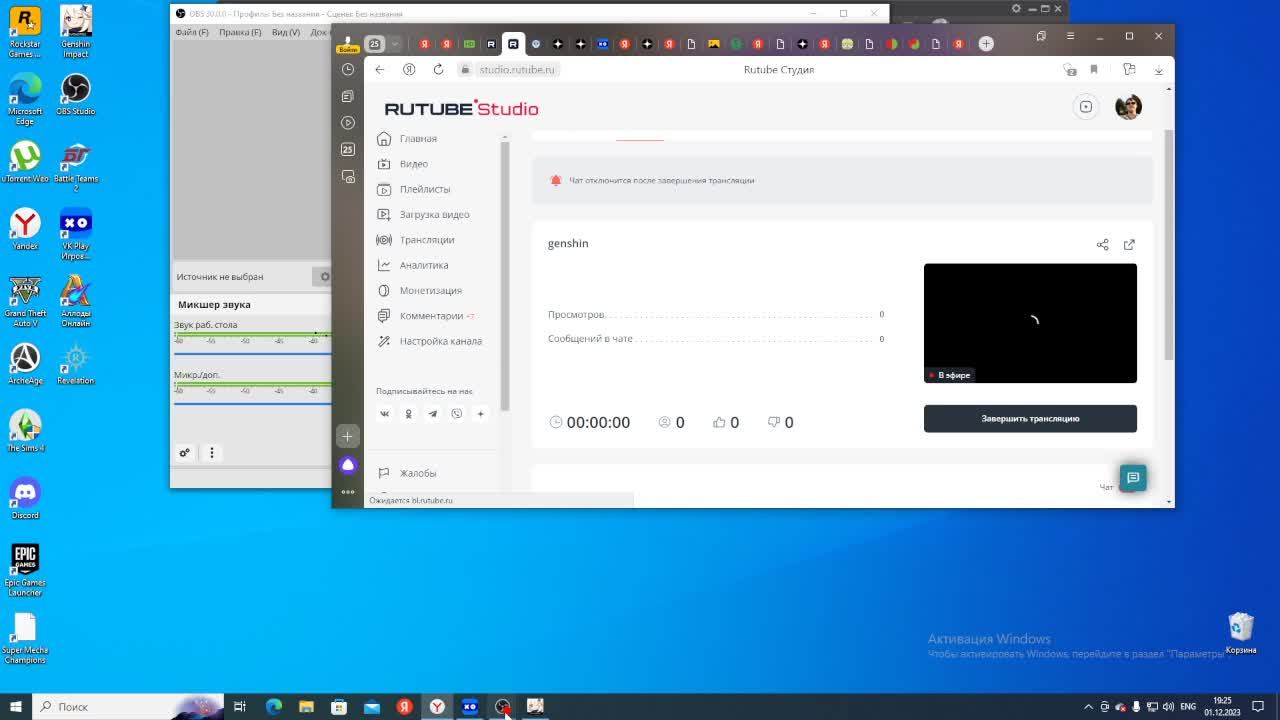Open the notification center

pos(1258,707)
